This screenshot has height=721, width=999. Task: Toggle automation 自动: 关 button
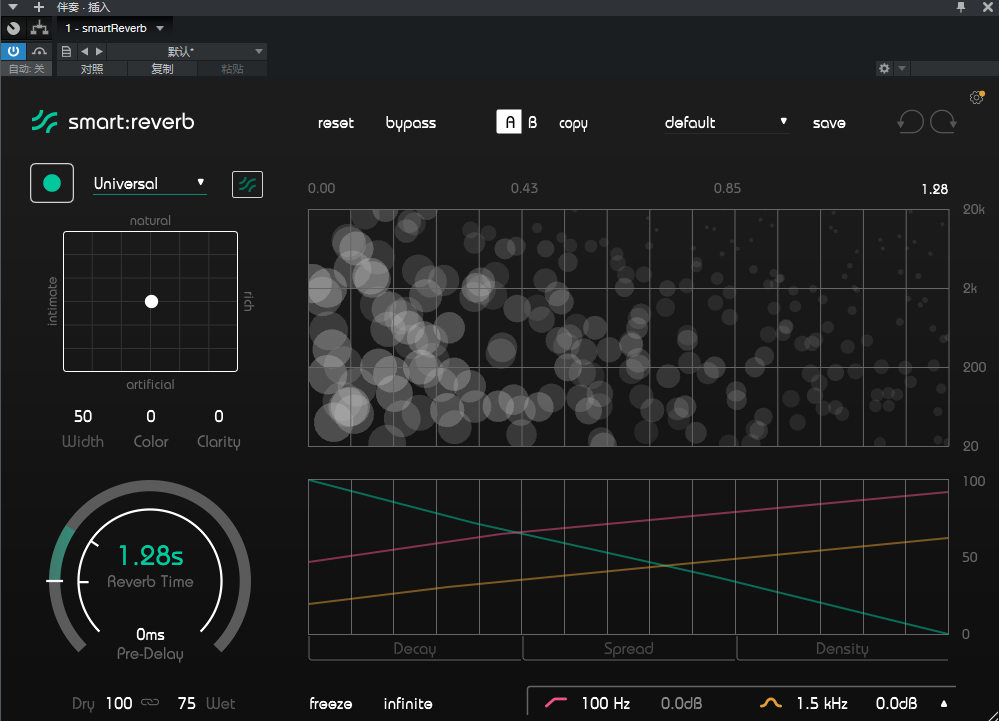coord(26,69)
